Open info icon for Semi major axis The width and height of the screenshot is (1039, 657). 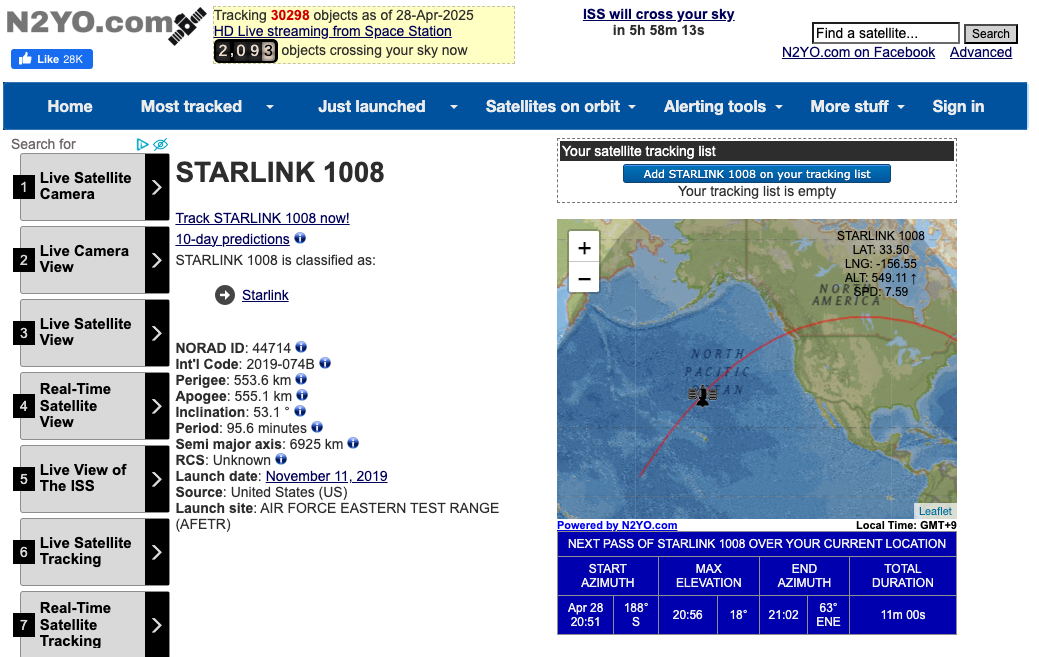click(x=353, y=443)
